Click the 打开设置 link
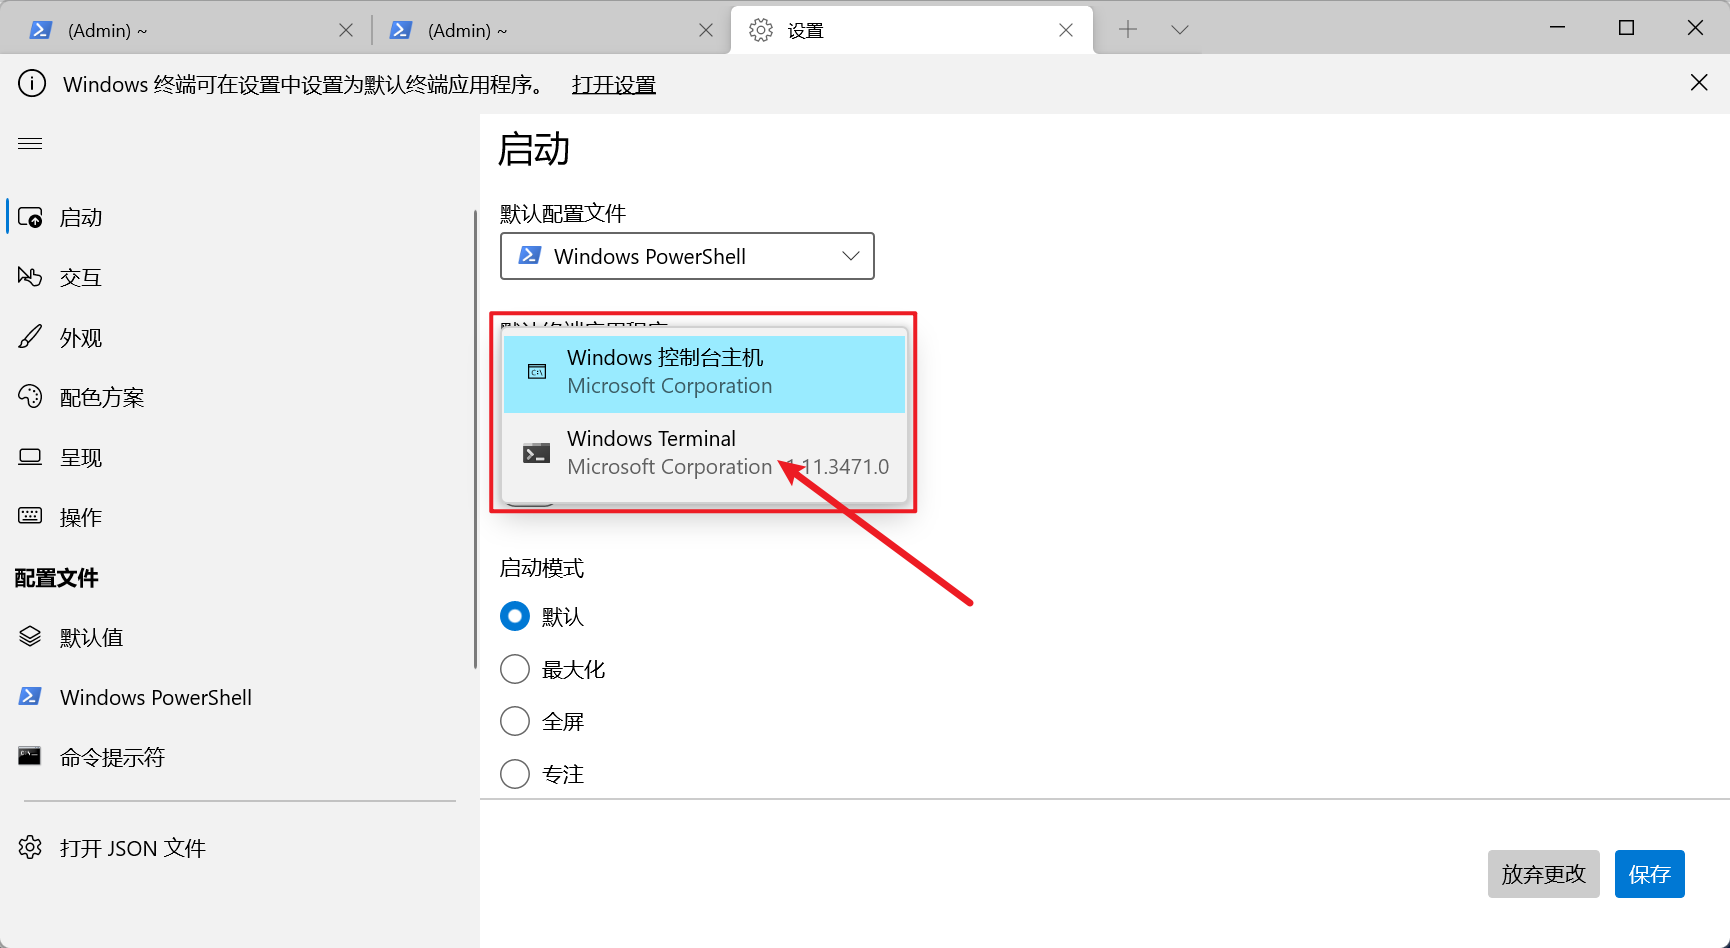 tap(613, 84)
